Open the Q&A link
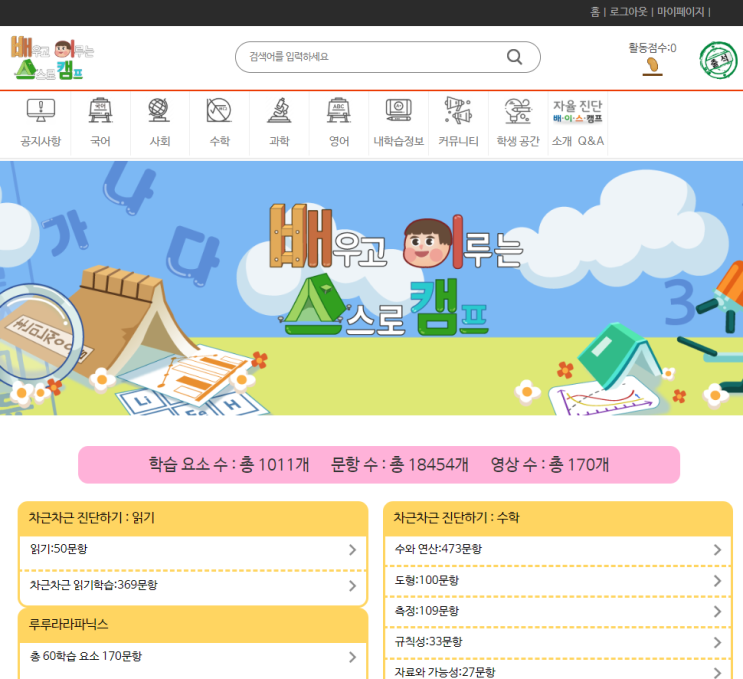This screenshot has width=743, height=679. [x=591, y=141]
